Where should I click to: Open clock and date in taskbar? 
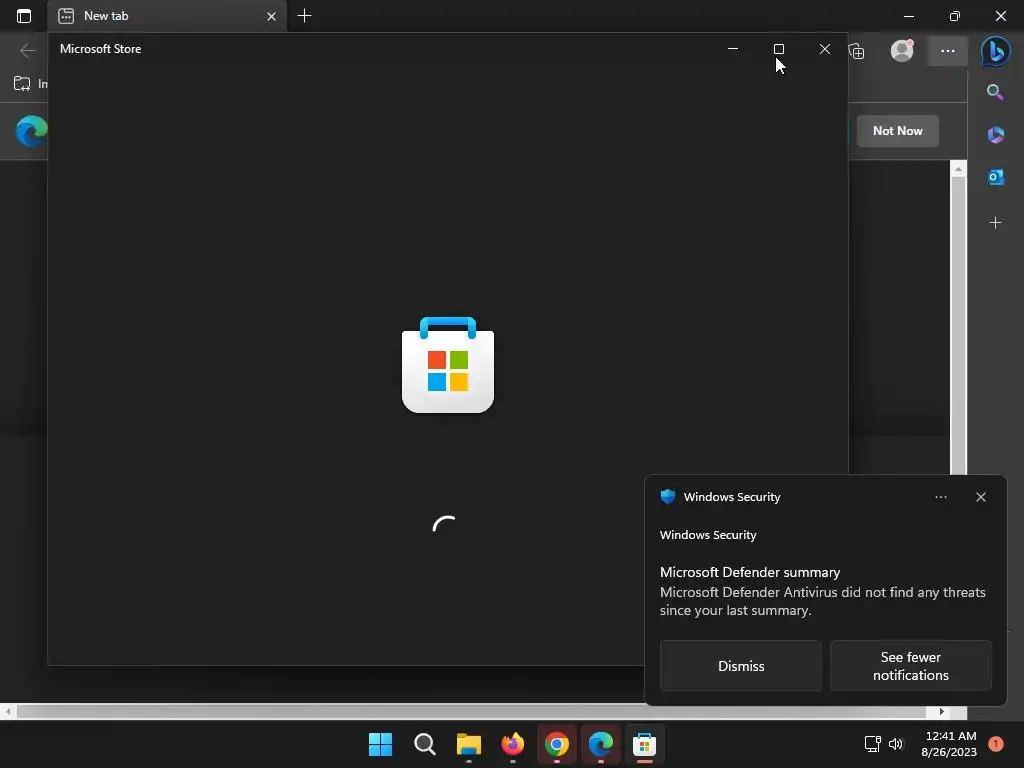[948, 744]
